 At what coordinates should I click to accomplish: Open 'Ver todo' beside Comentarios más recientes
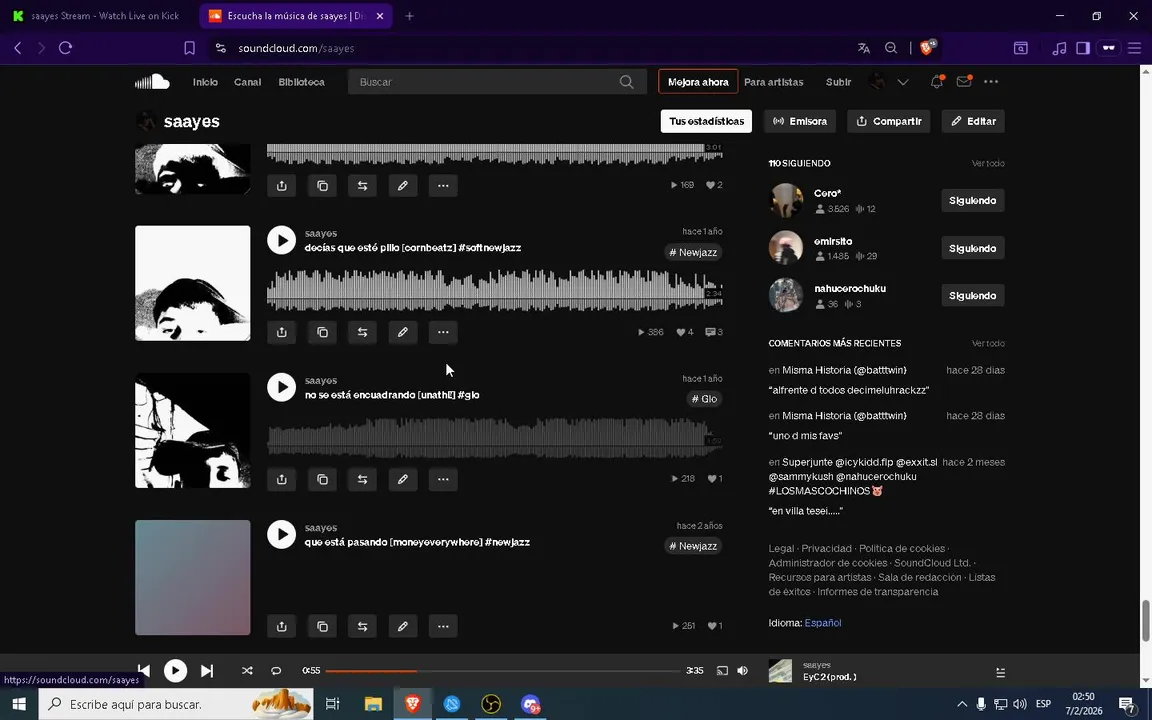click(988, 343)
